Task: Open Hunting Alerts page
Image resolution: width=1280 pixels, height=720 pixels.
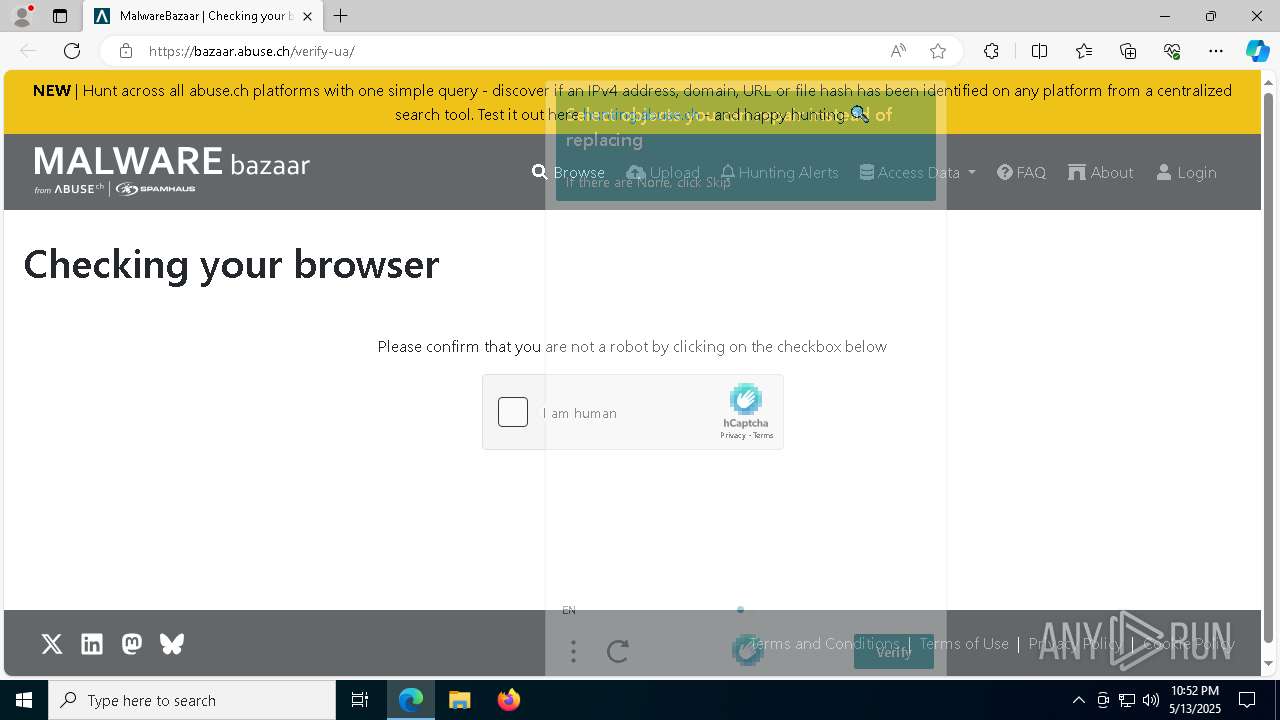Action: click(x=779, y=172)
